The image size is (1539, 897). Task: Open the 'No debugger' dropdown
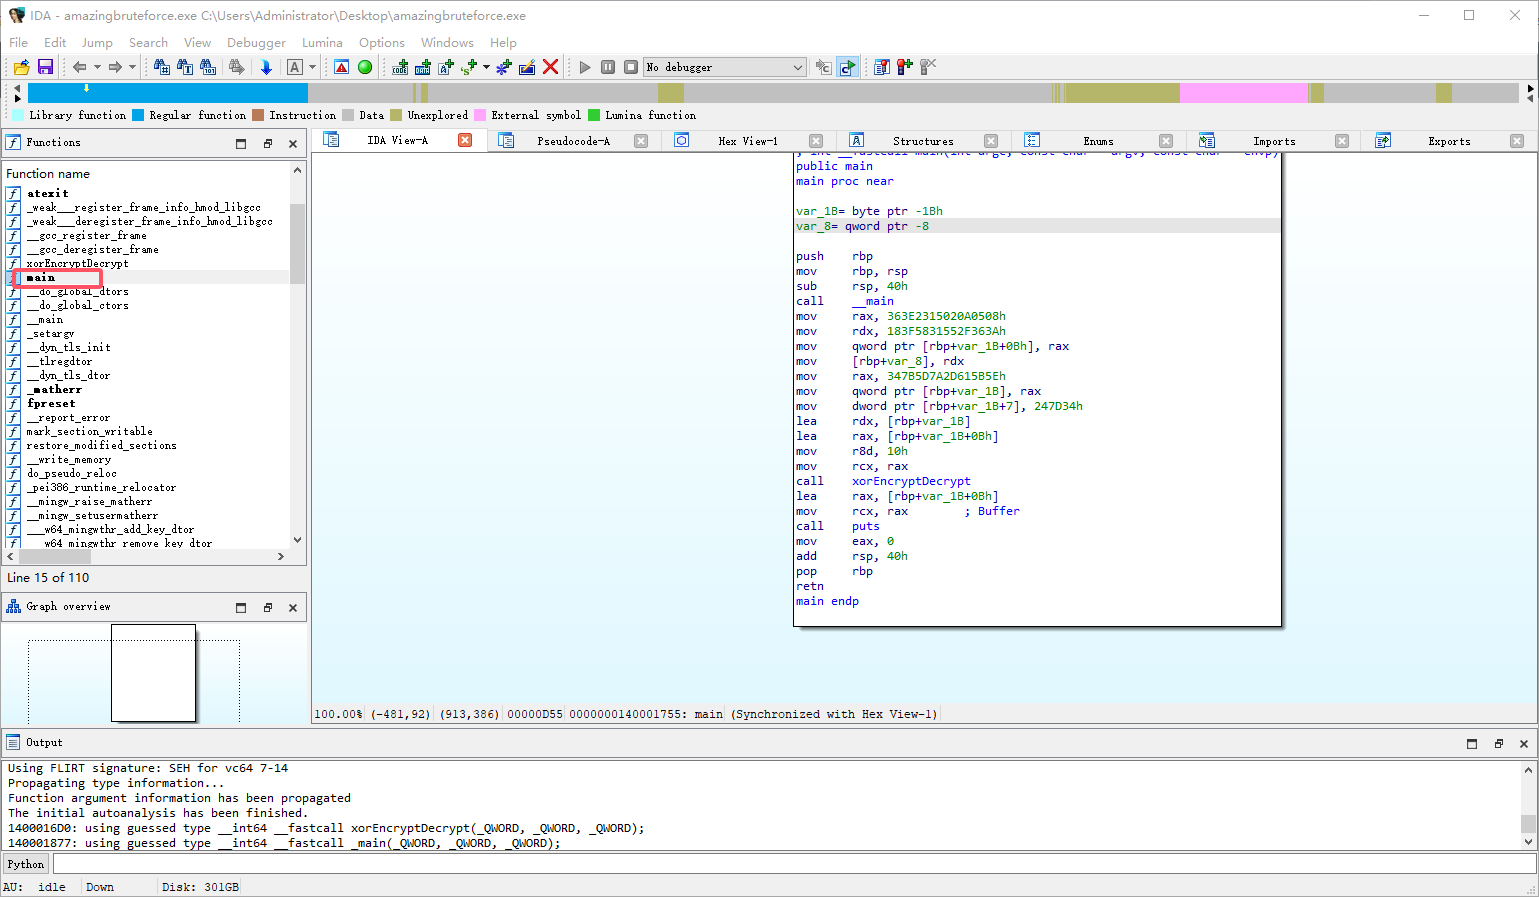[x=724, y=67]
